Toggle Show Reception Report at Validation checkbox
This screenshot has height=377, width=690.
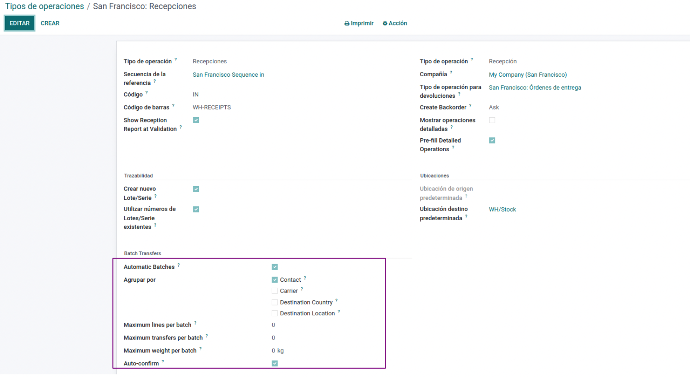[x=196, y=120]
